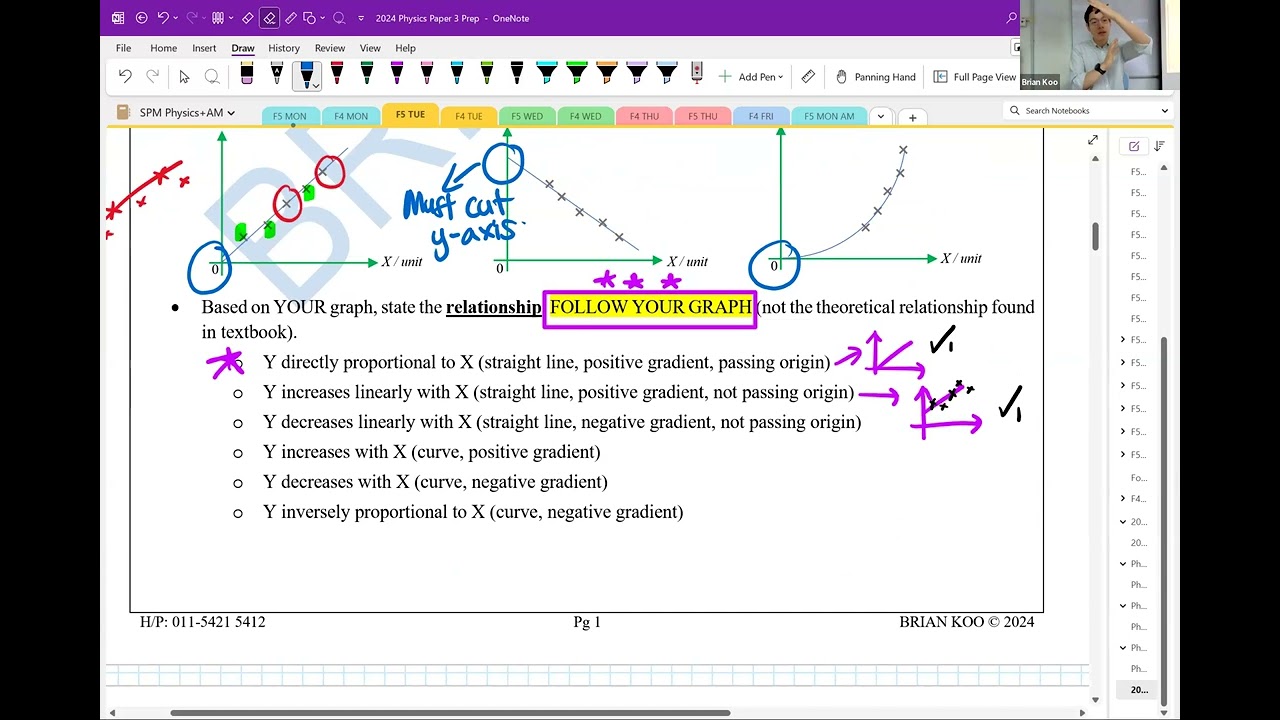Viewport: 1280px width, 720px height.
Task: Open the F4 THU section tab
Action: 644,116
